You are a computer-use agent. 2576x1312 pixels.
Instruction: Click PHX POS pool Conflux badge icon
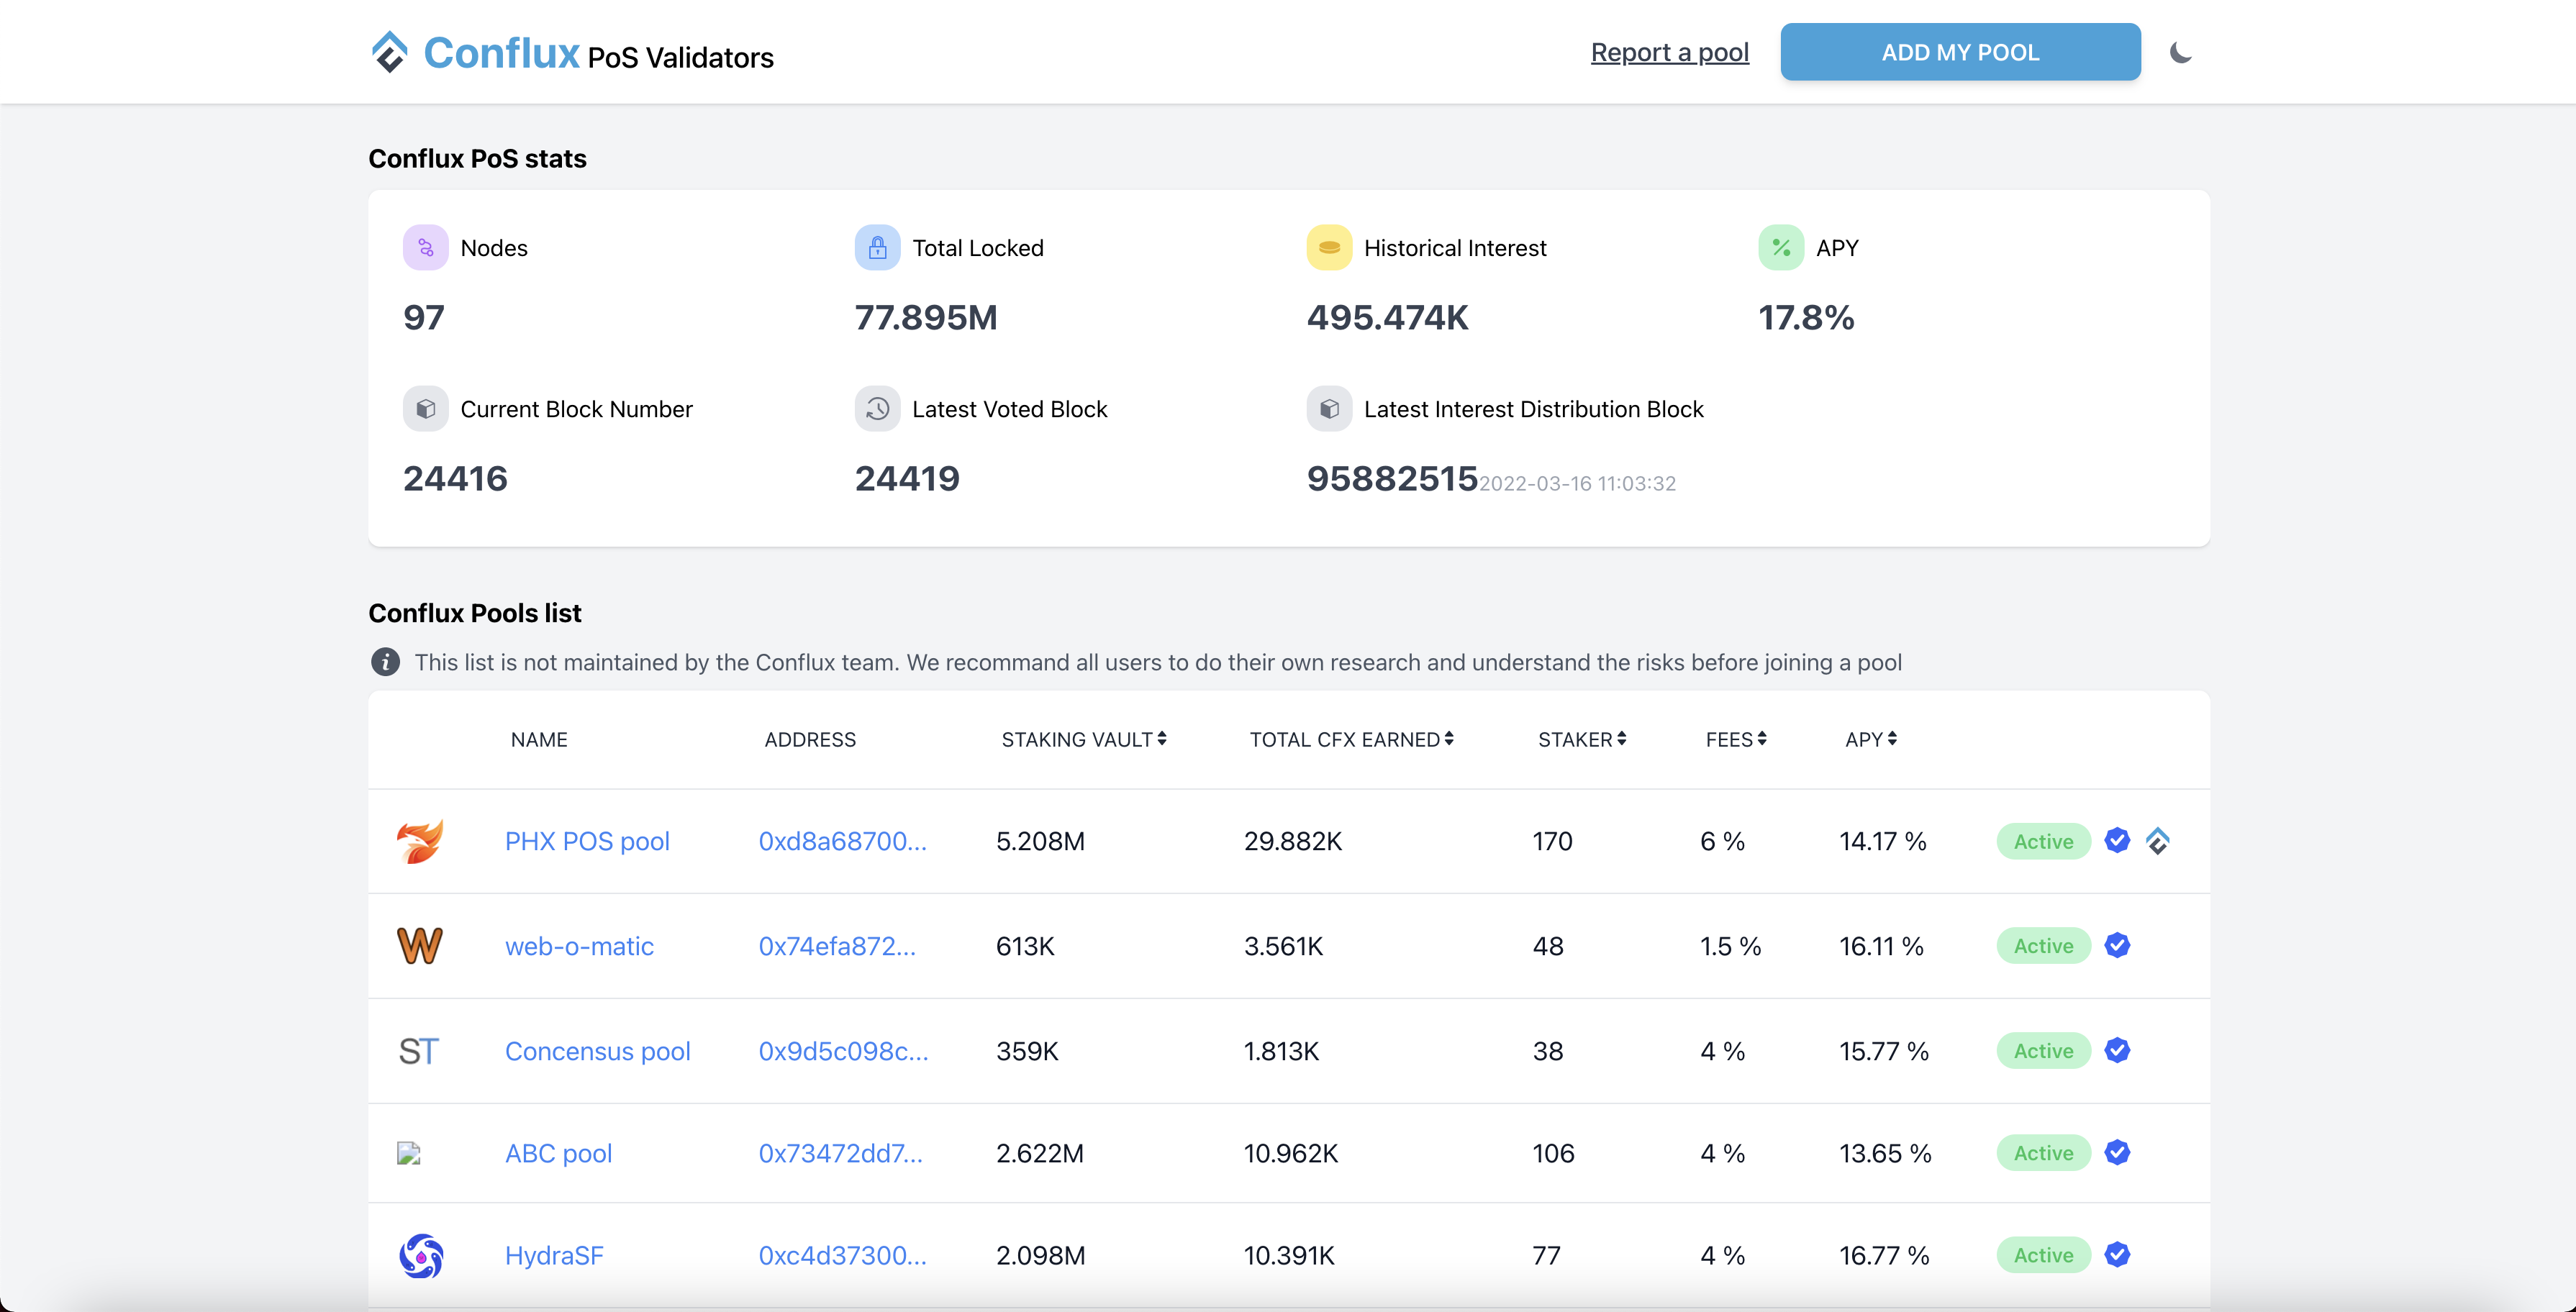pyautogui.click(x=2157, y=841)
